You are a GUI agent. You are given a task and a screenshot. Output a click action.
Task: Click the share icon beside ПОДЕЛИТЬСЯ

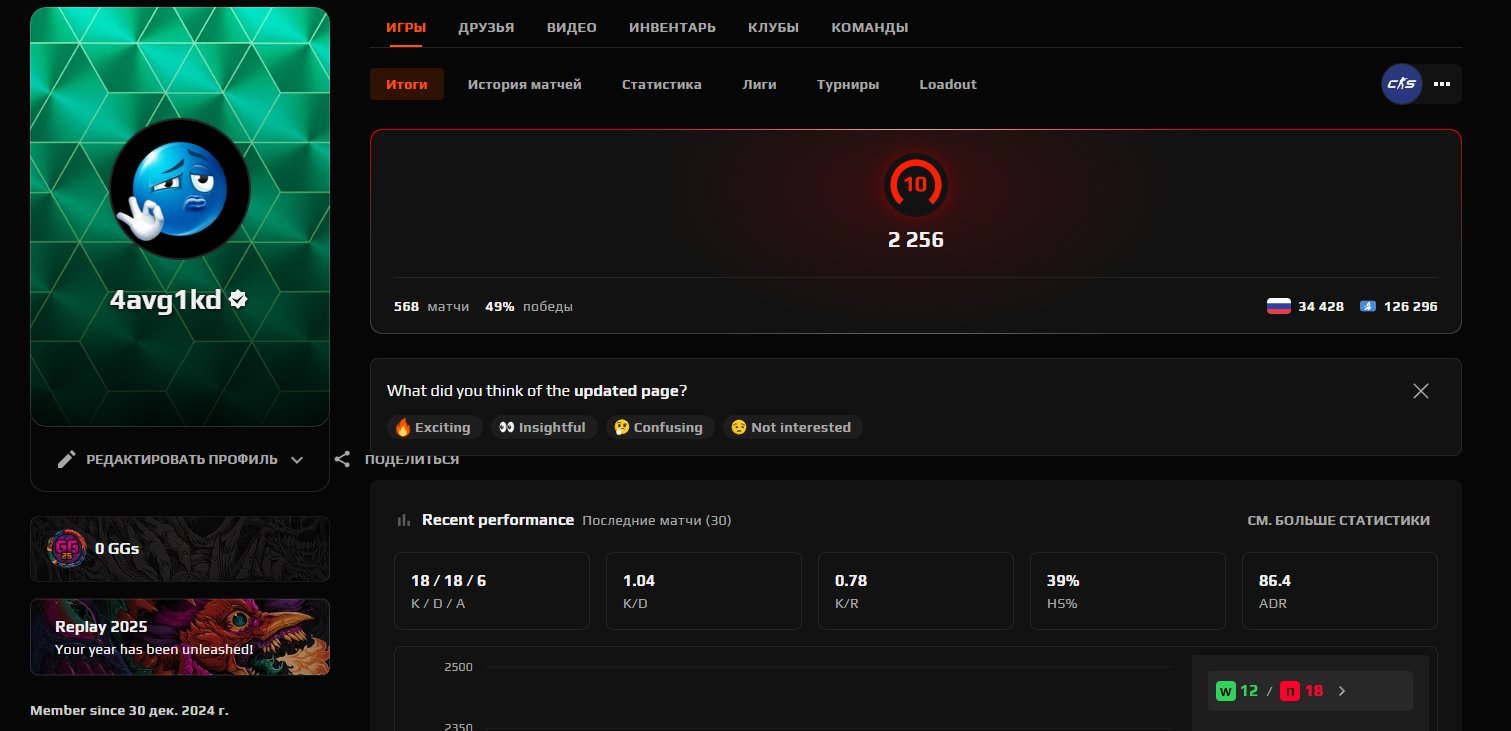tap(342, 458)
